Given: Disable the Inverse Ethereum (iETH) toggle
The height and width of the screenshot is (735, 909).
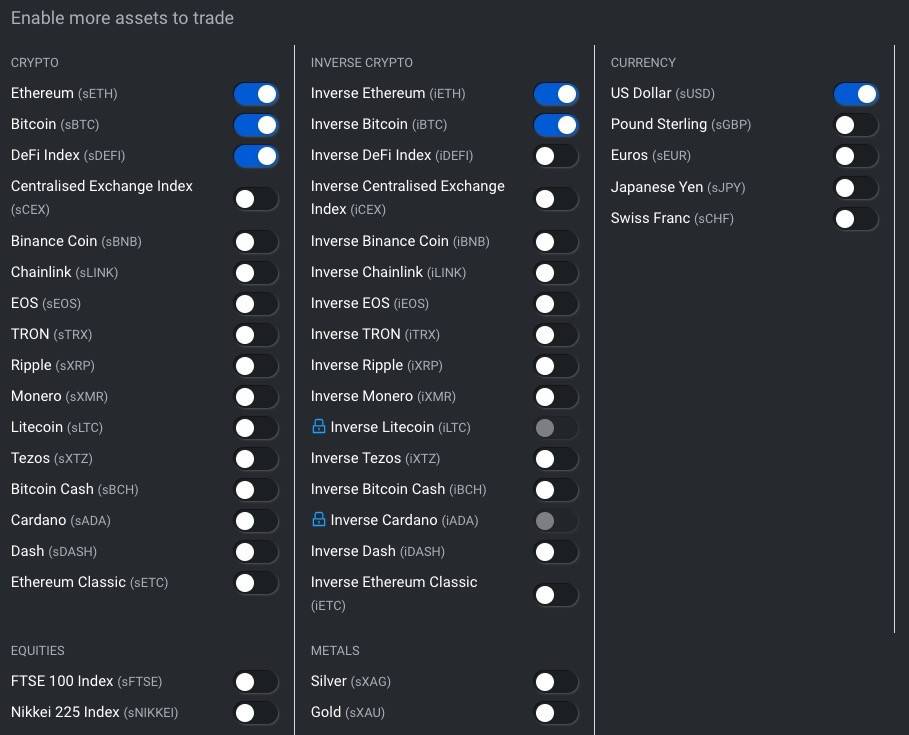Looking at the screenshot, I should [556, 94].
